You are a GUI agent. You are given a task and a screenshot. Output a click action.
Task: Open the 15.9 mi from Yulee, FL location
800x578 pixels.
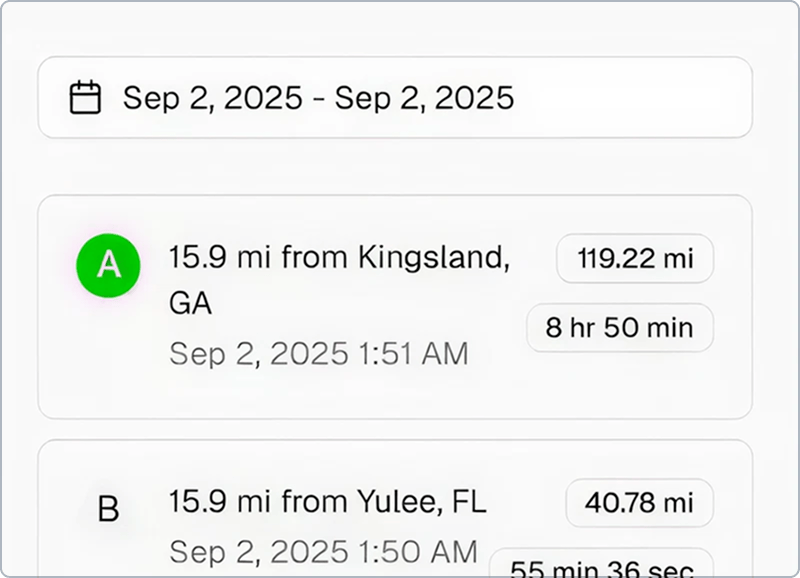pos(327,502)
